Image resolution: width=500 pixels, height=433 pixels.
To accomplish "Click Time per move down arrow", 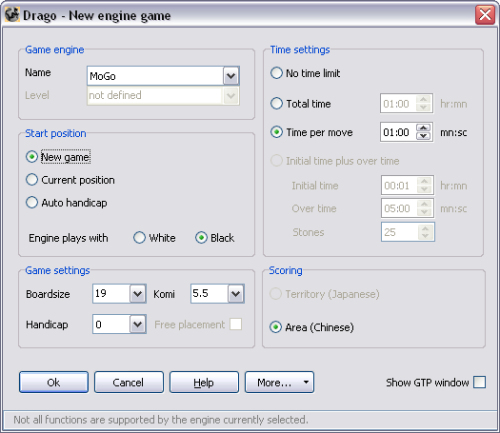I will 423,136.
